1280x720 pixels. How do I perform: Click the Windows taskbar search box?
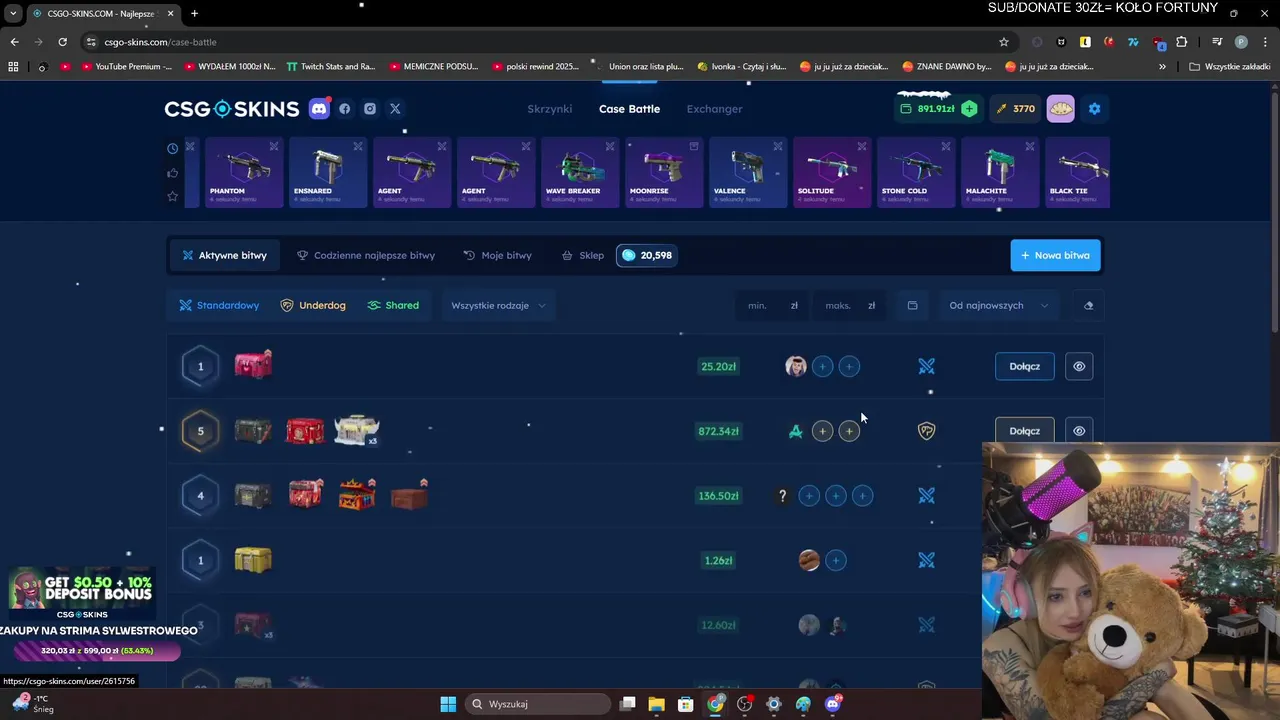point(539,704)
